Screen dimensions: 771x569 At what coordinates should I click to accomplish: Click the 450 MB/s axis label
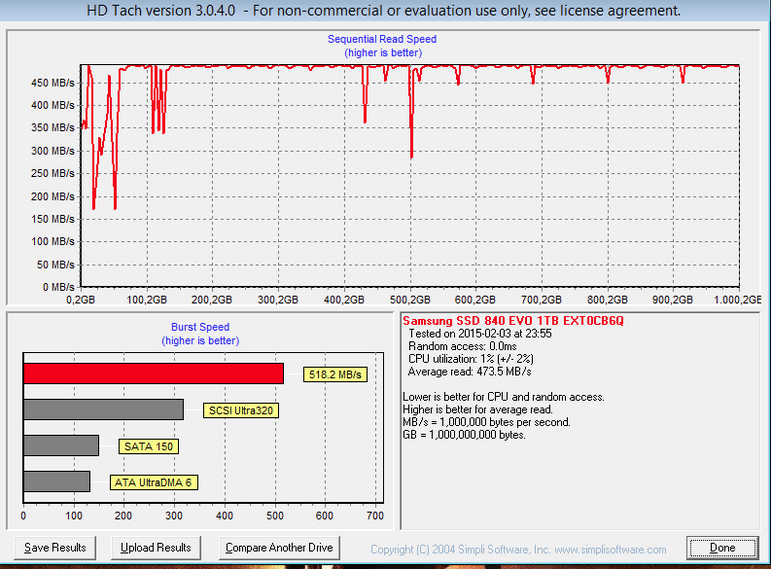click(x=53, y=83)
